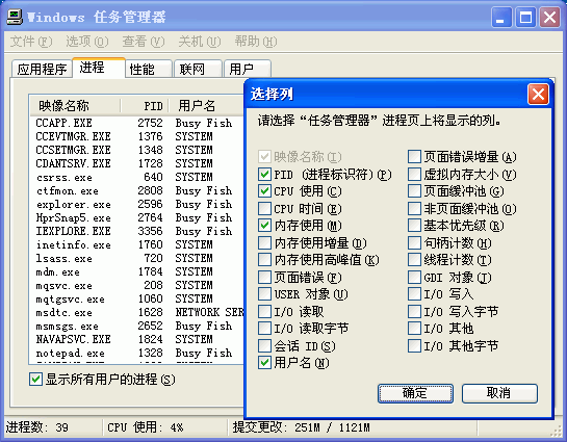The width and height of the screenshot is (567, 442).
Task: Enable the USER 对象 checkbox
Action: (x=265, y=294)
